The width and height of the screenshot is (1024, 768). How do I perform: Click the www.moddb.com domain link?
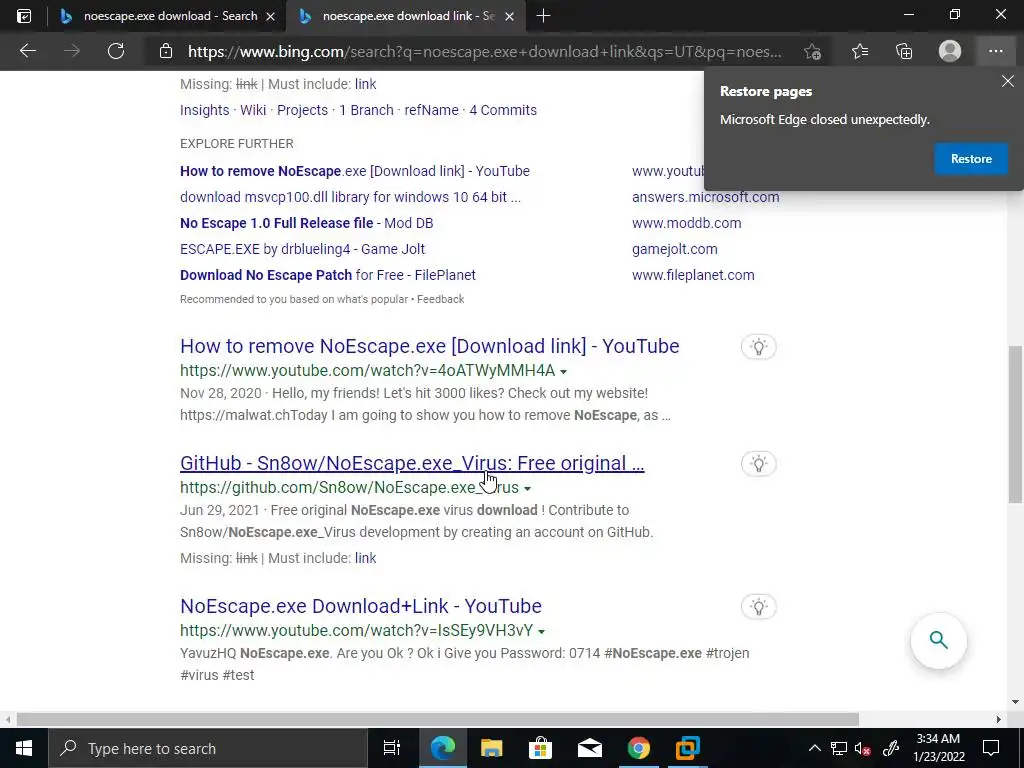pyautogui.click(x=686, y=223)
